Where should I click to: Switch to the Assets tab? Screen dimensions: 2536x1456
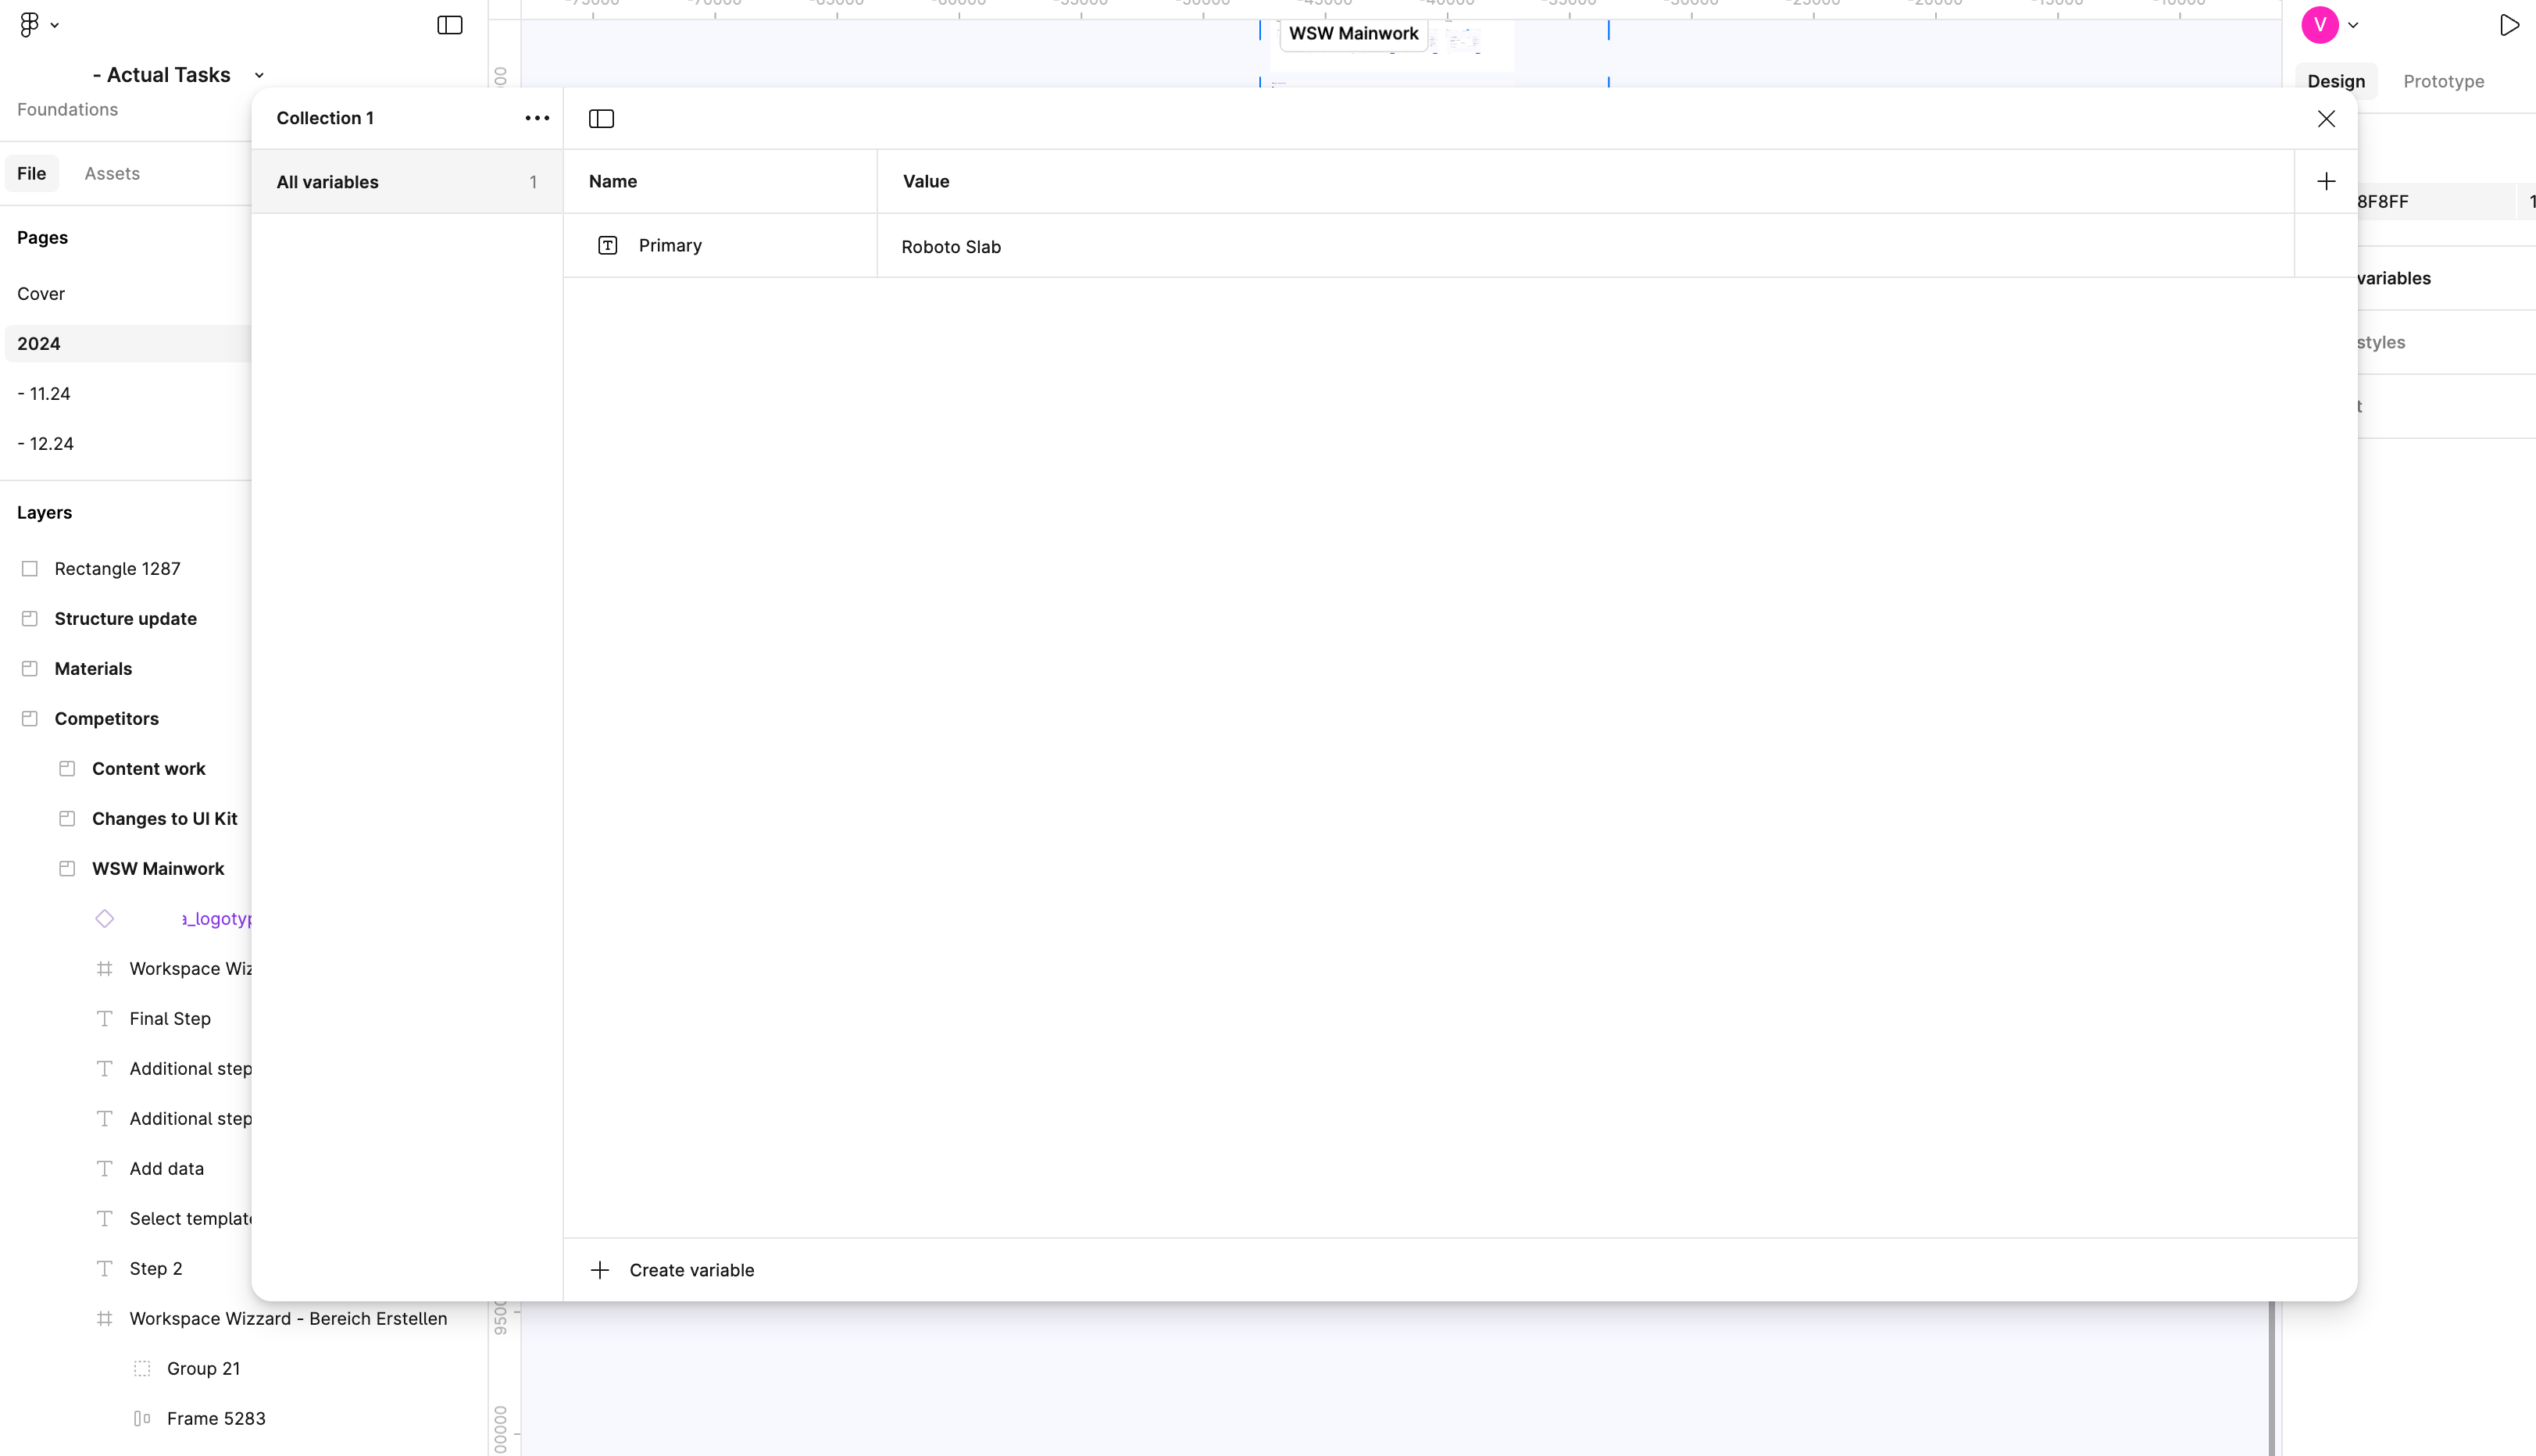[112, 174]
